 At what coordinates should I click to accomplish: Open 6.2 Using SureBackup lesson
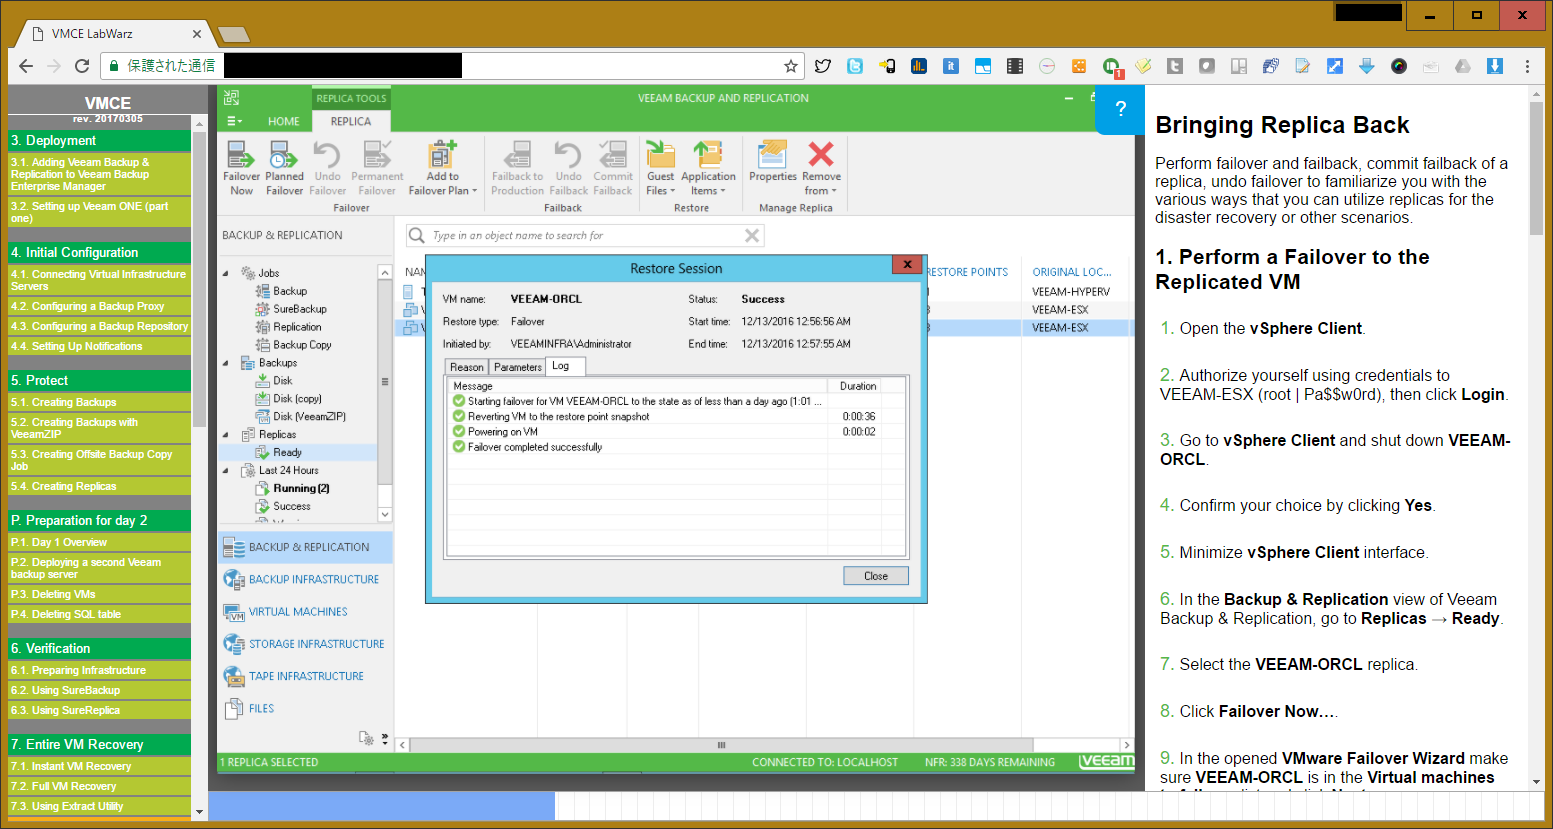pos(99,690)
